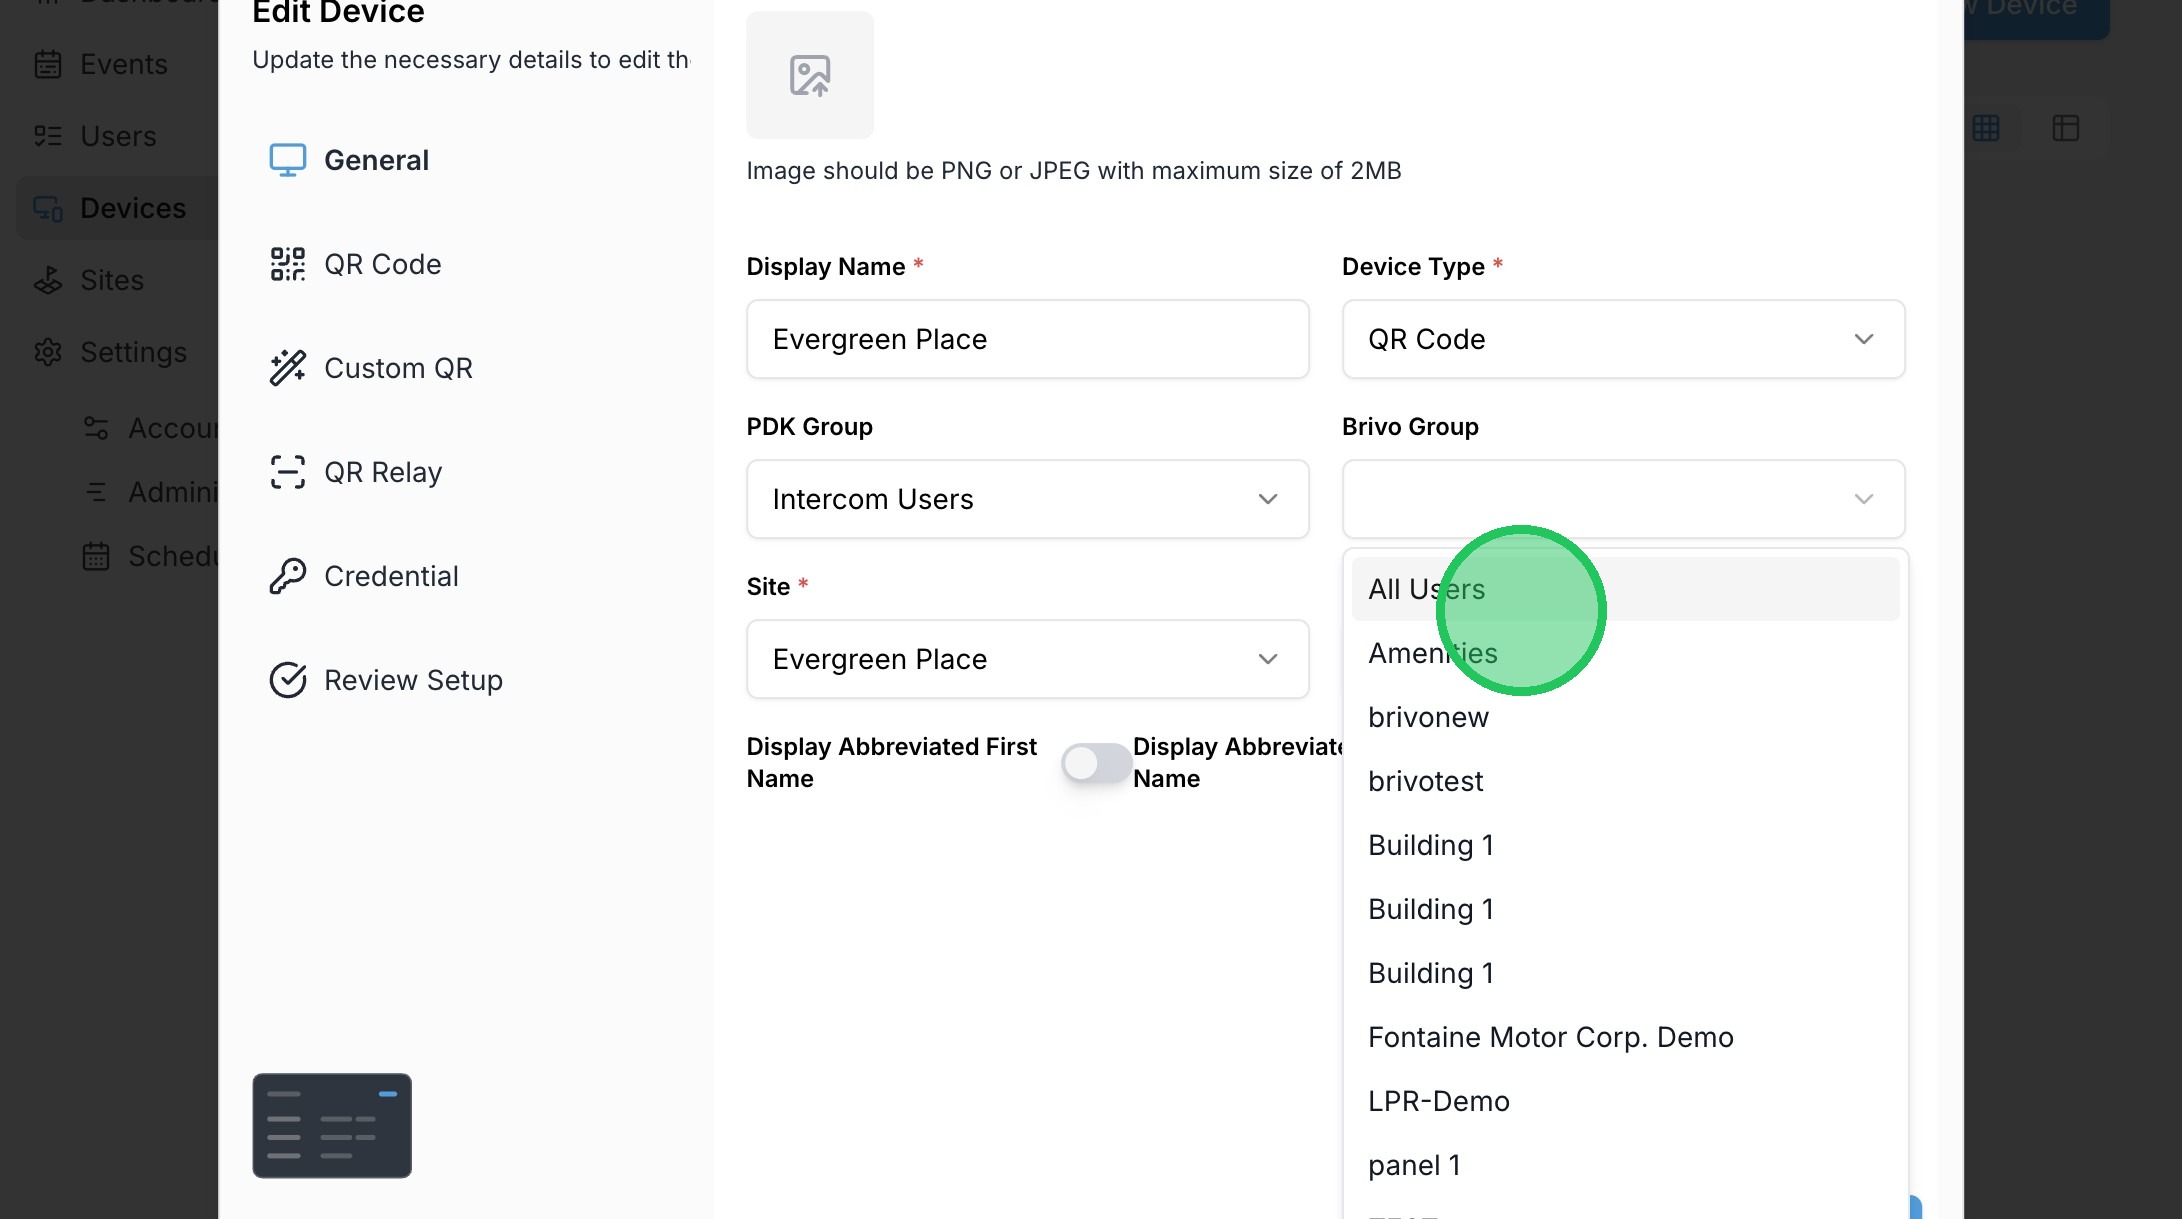This screenshot has width=2182, height=1219.
Task: Choose Fontaine Motor Corp. Demo option
Action: [1550, 1037]
